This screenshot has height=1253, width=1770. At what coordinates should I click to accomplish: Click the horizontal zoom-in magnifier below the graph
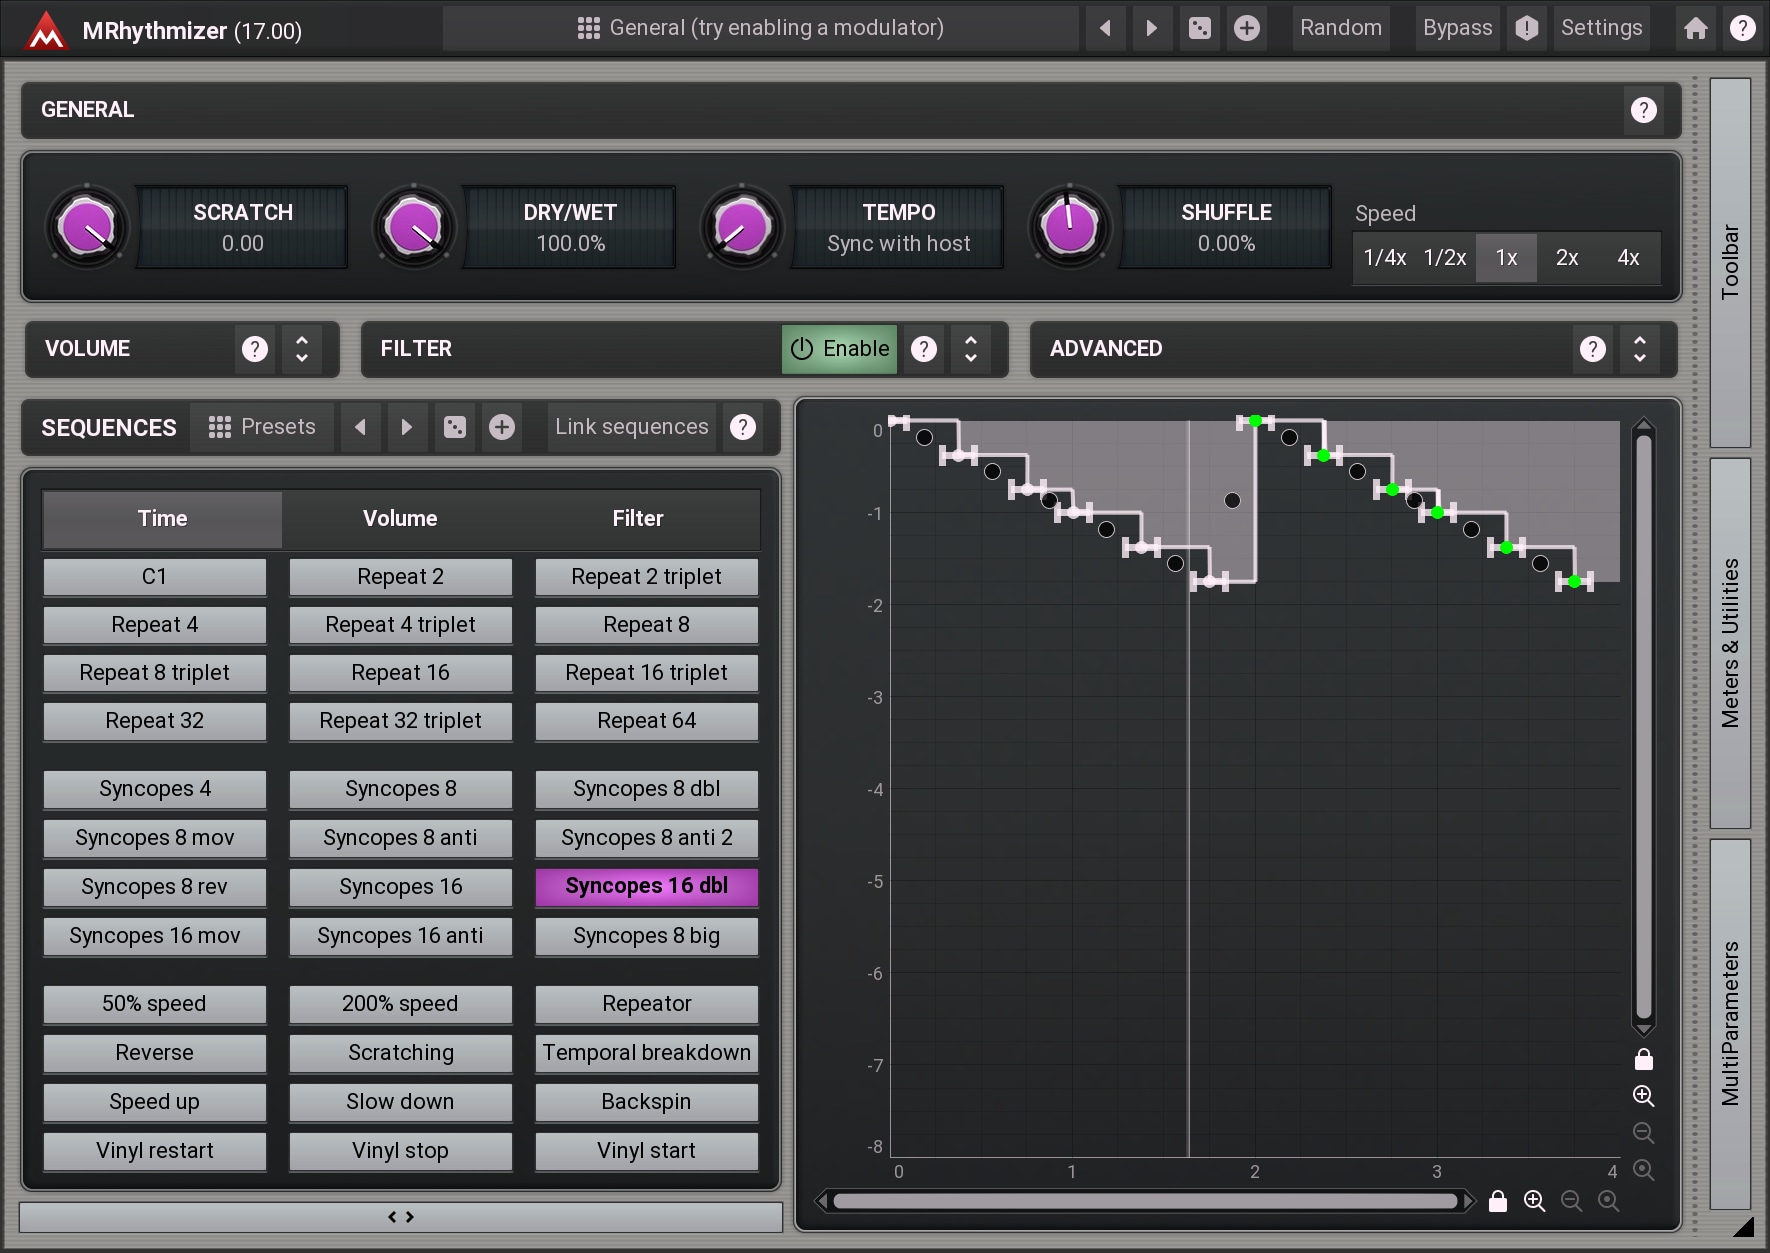1534,1201
